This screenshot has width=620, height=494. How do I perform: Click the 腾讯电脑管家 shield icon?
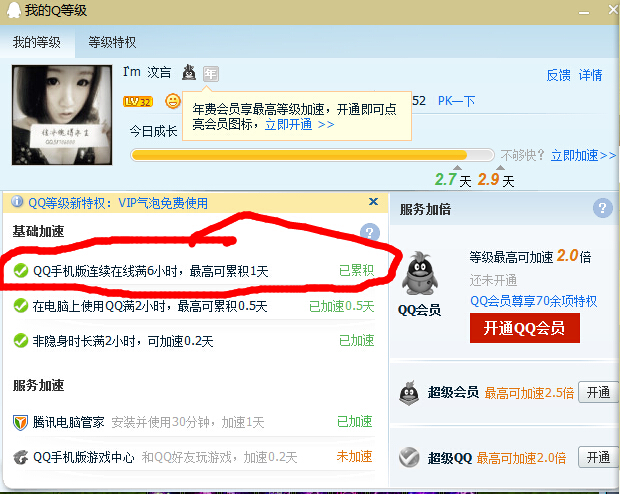pos(20,422)
